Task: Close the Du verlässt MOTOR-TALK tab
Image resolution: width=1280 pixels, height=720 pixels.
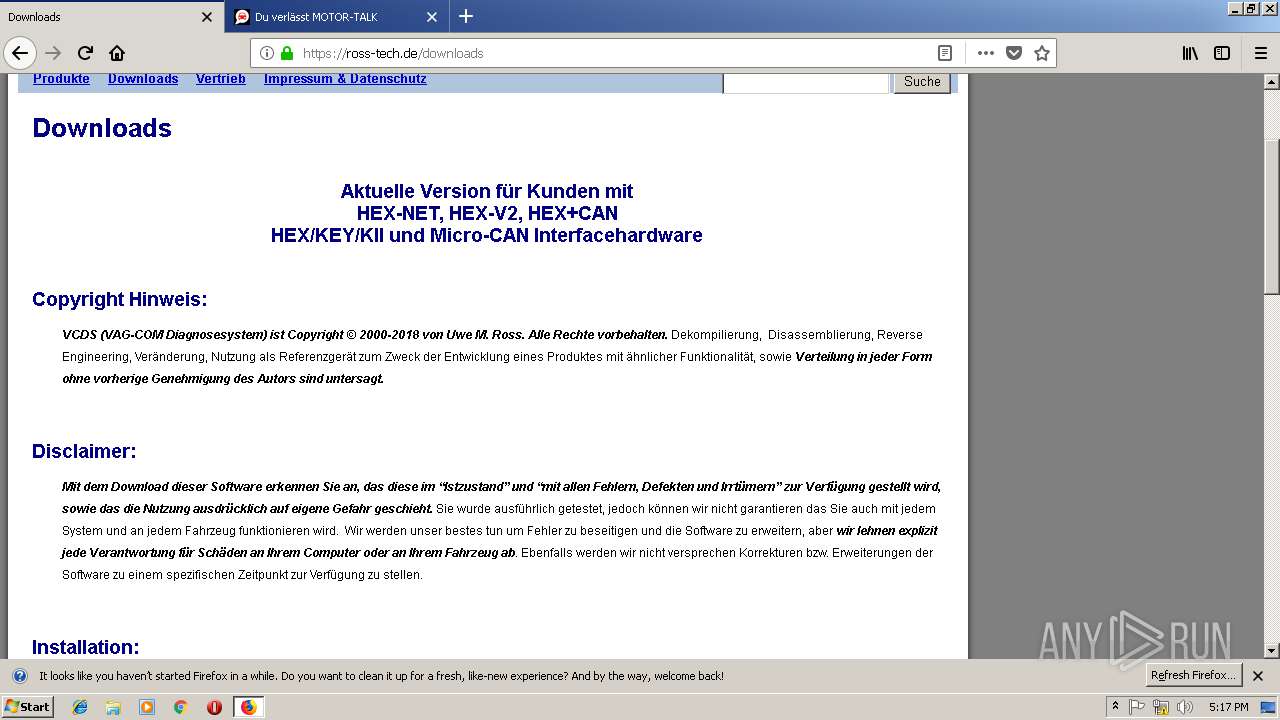Action: coord(432,17)
